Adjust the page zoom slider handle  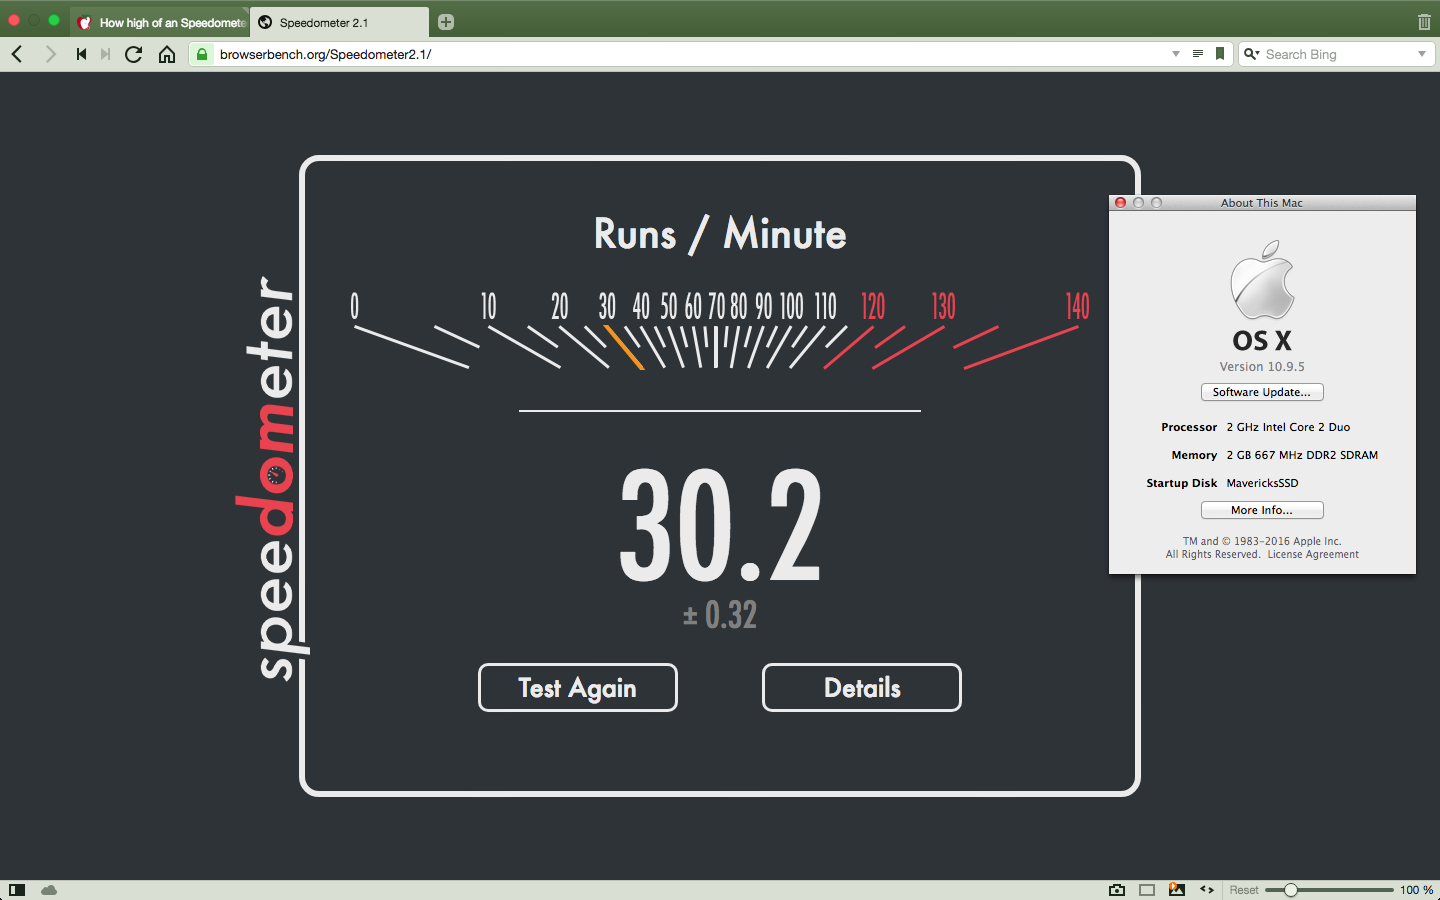(x=1291, y=890)
